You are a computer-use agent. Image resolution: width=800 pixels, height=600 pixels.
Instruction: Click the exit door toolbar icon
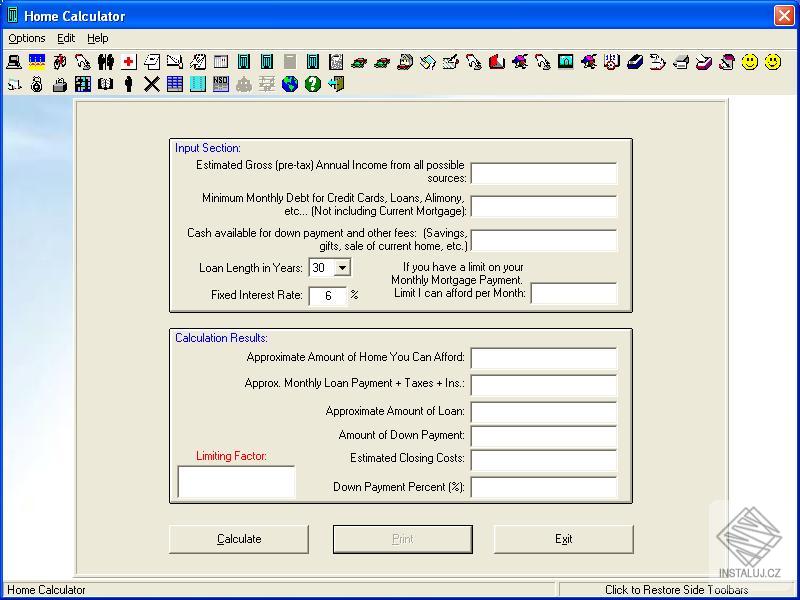tap(336, 85)
